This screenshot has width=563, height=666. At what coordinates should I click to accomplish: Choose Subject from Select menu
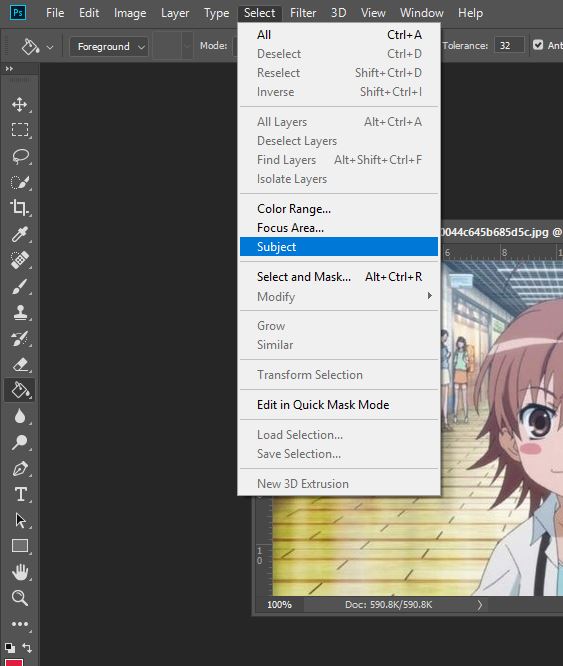point(339,247)
